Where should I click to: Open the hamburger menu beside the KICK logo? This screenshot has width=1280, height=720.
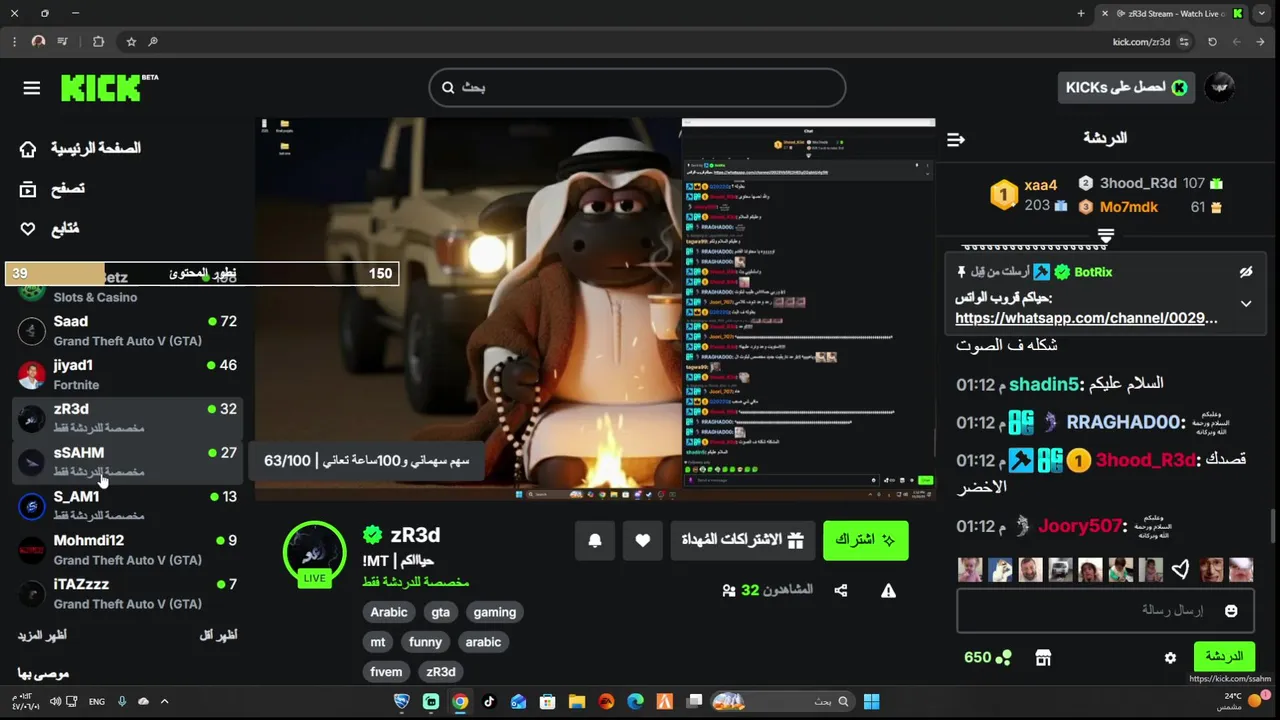click(x=32, y=88)
